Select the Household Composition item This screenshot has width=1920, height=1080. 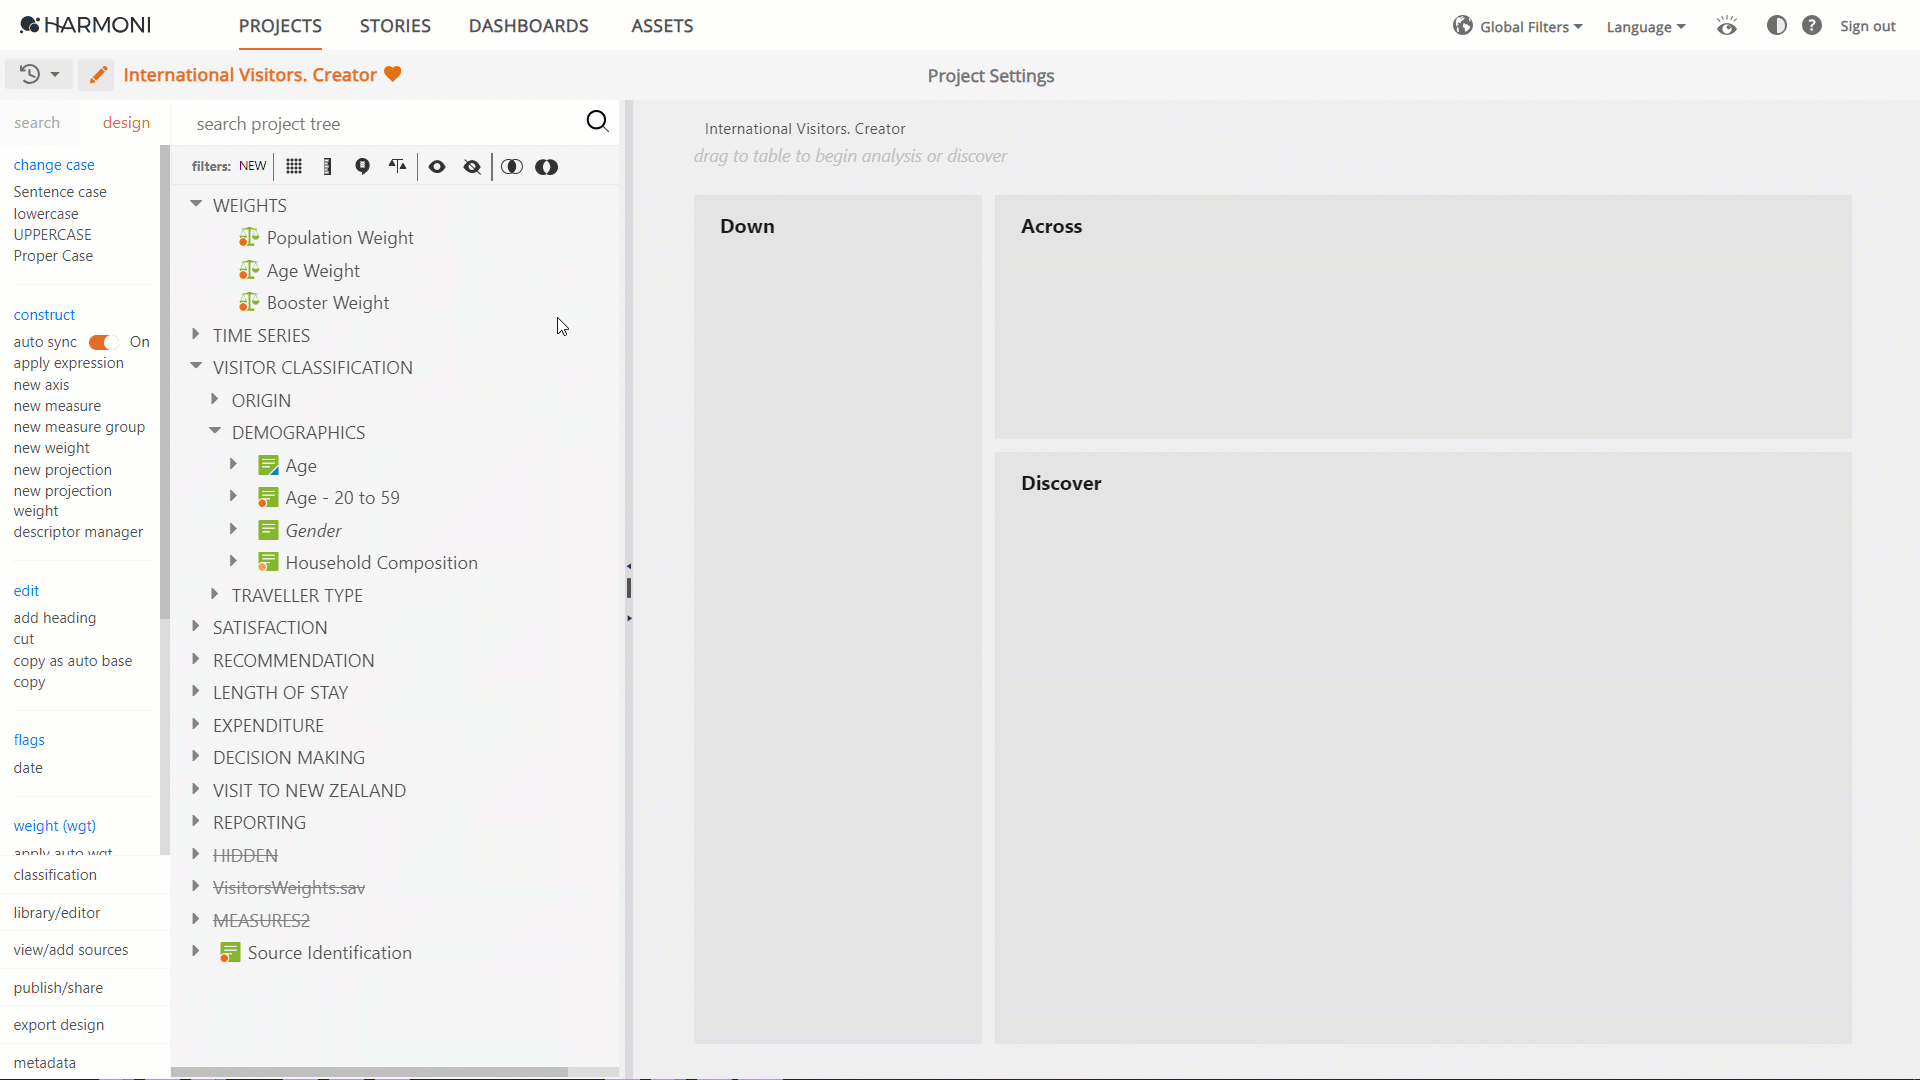(x=381, y=563)
